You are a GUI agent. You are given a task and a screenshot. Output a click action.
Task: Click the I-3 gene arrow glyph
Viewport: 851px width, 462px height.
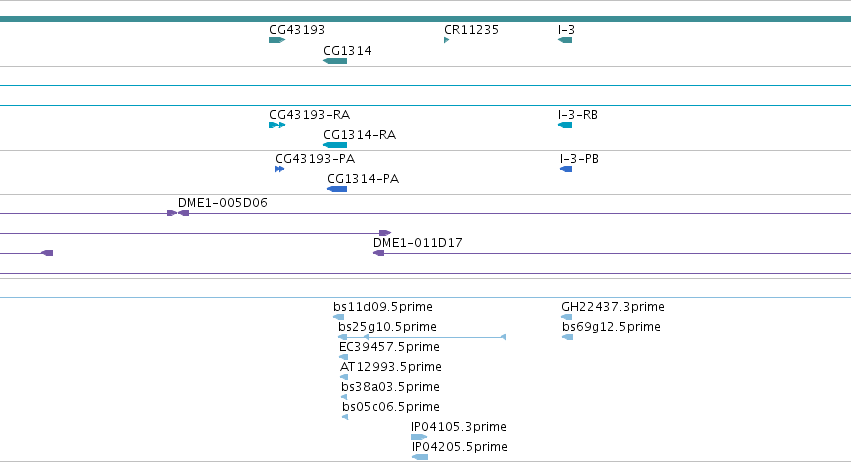(x=565, y=40)
